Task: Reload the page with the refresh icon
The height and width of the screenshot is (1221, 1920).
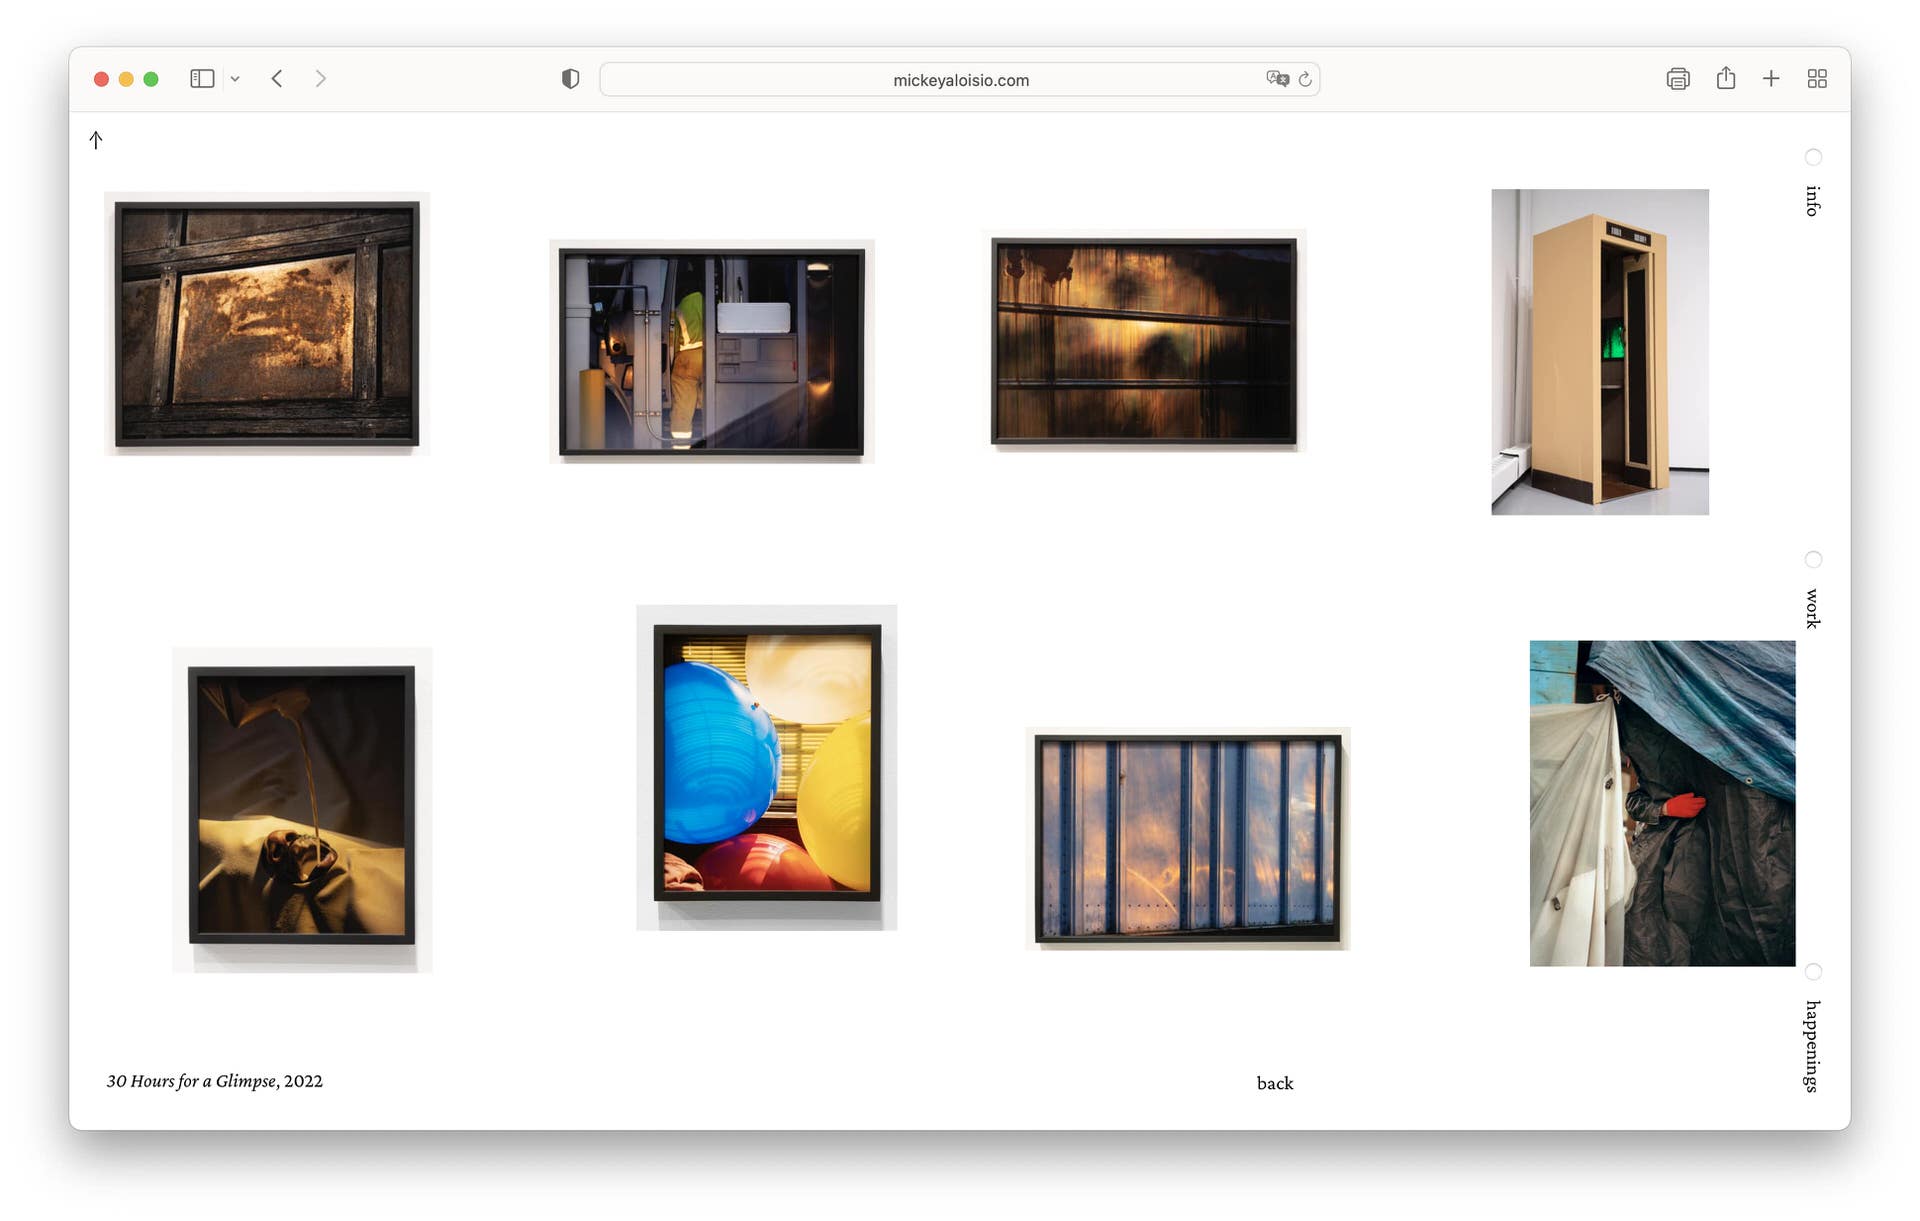Action: pos(1305,79)
